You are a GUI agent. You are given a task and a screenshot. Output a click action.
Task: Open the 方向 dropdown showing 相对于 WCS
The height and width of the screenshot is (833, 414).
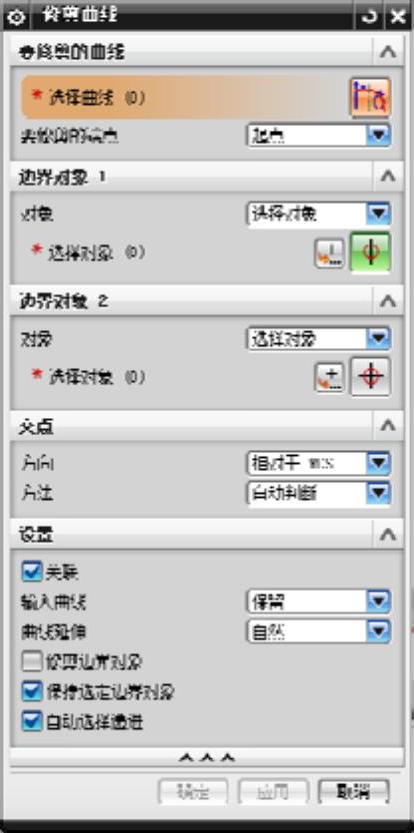pos(319,463)
